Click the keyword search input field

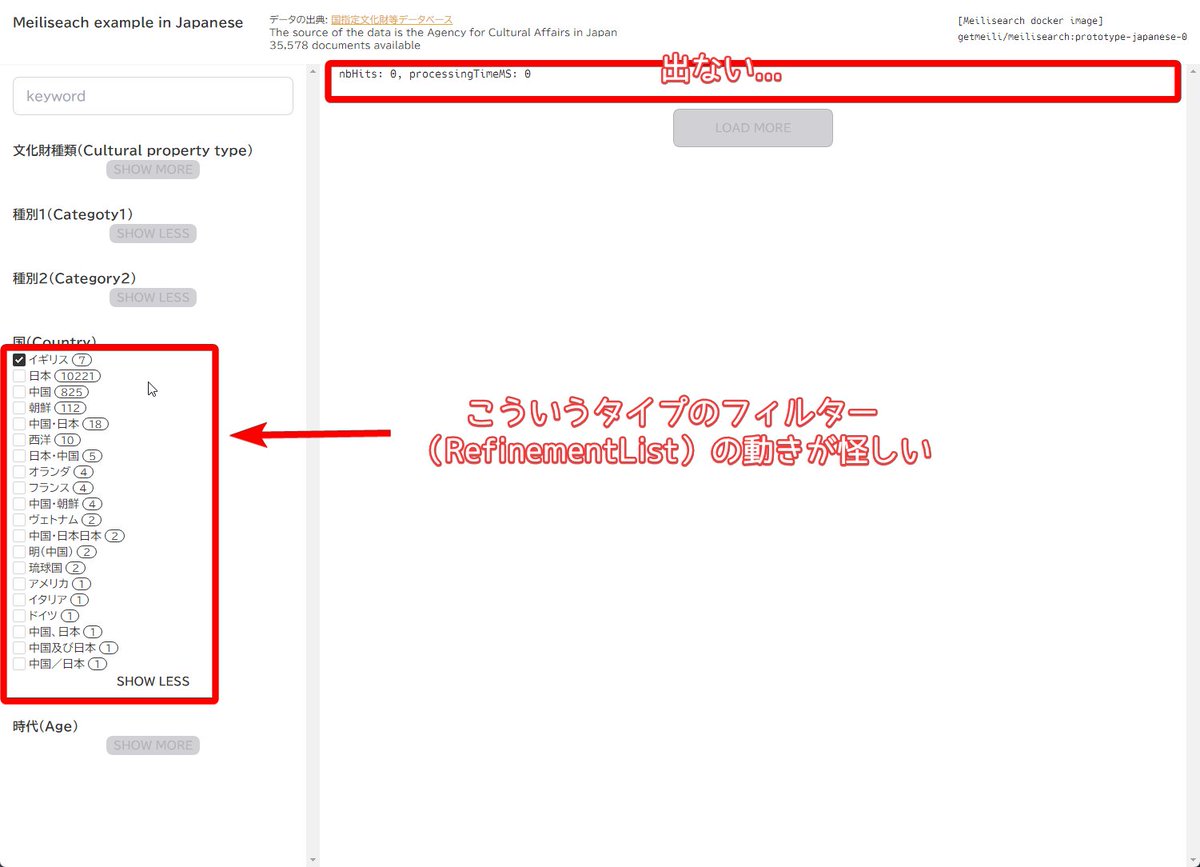pyautogui.click(x=152, y=96)
